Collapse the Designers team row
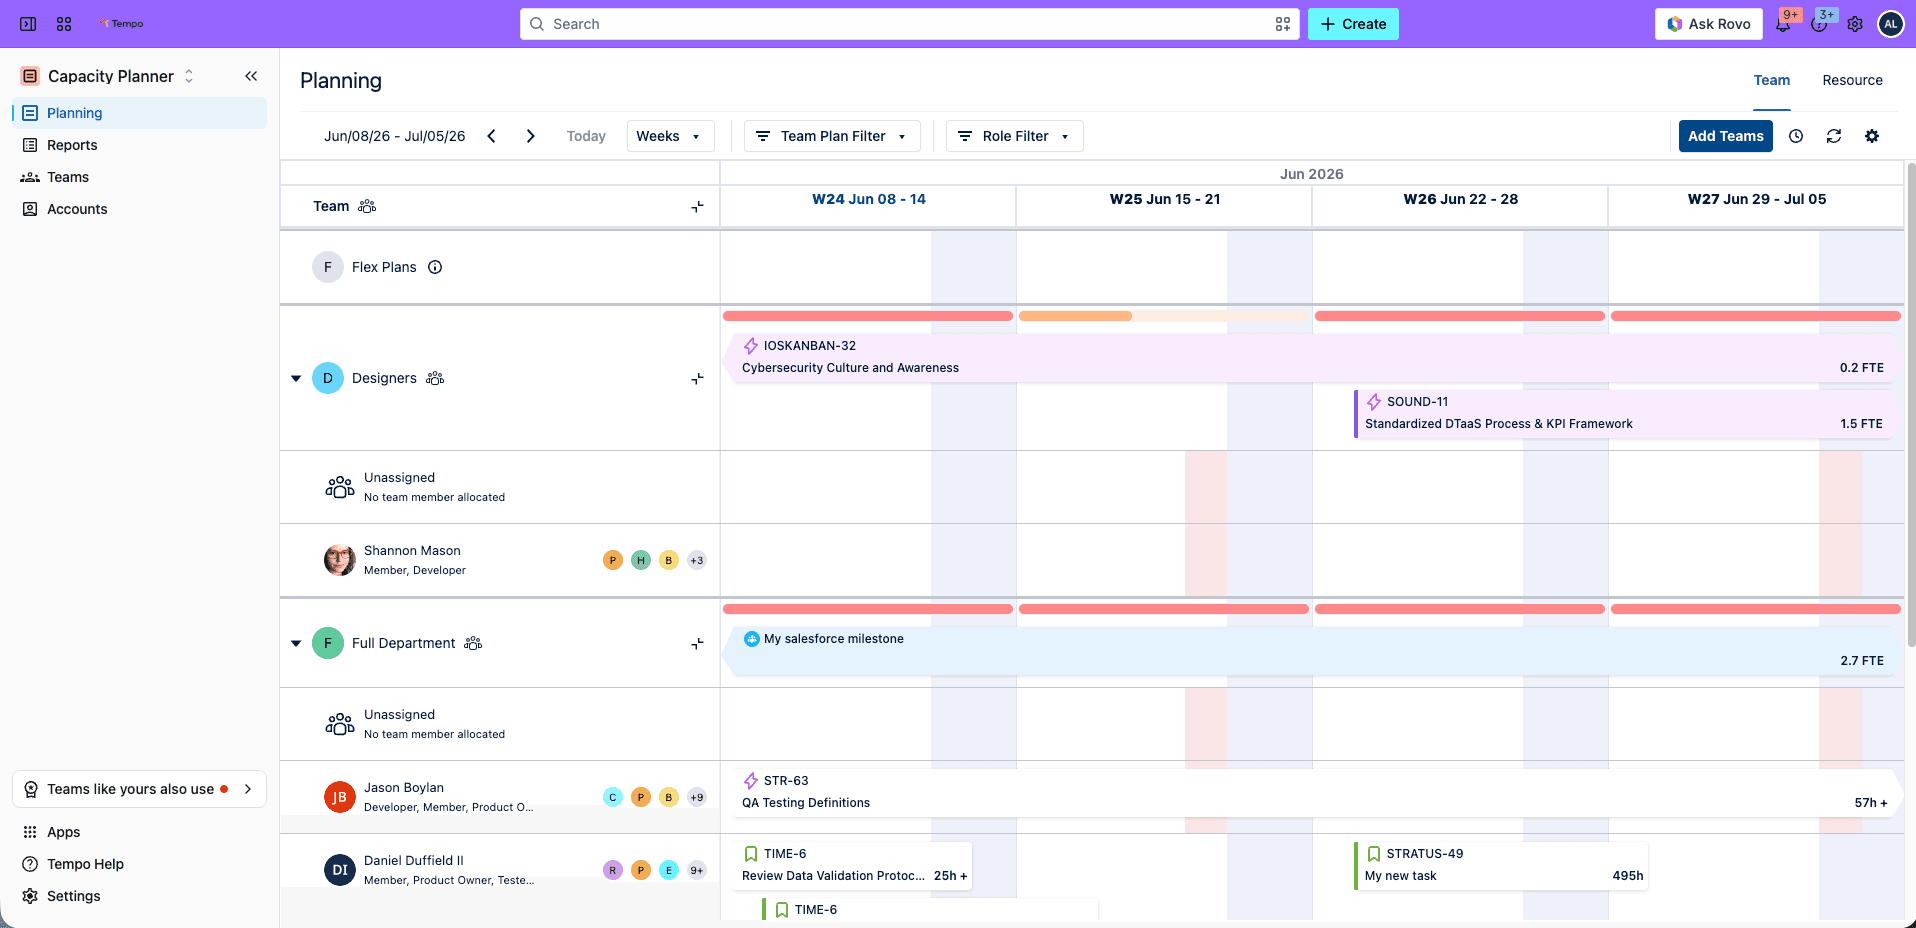Viewport: 1916px width, 928px height. coord(296,378)
